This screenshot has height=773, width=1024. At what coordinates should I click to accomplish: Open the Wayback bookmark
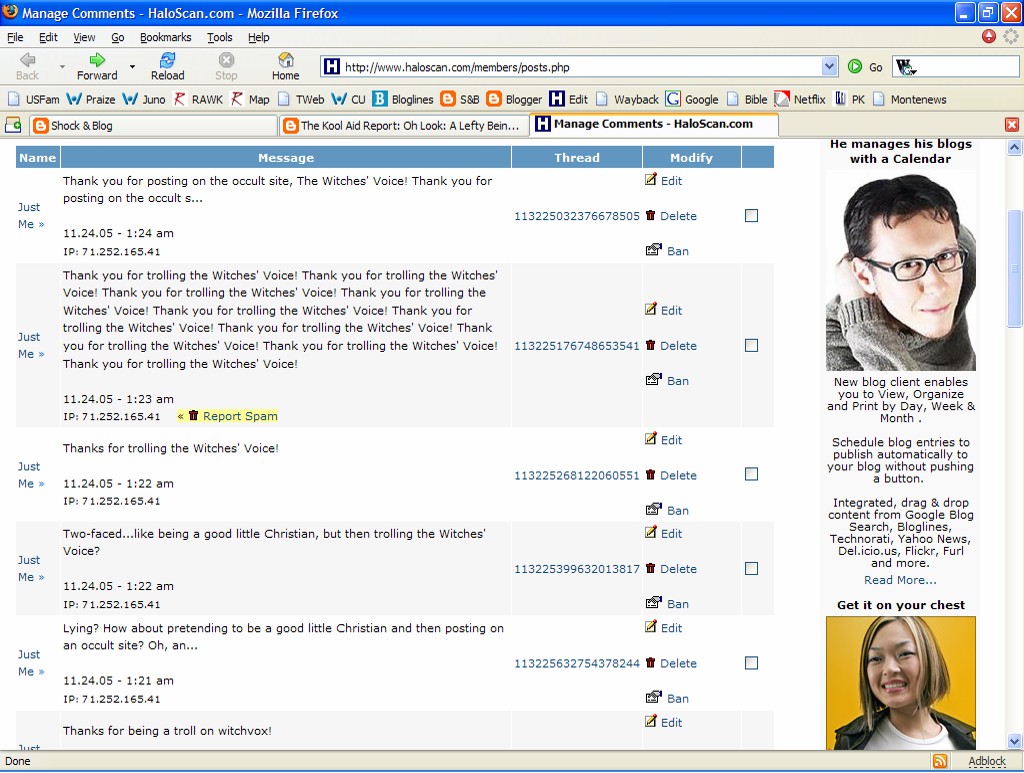627,99
